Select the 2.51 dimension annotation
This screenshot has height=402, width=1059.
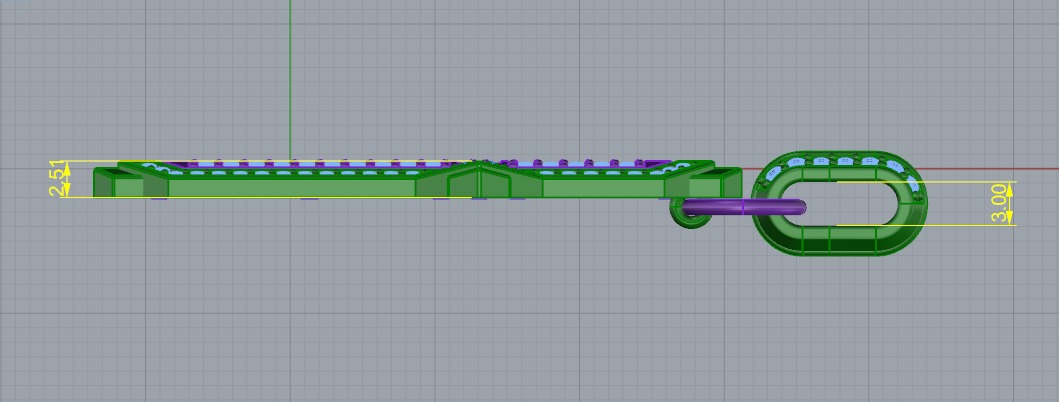[x=57, y=178]
